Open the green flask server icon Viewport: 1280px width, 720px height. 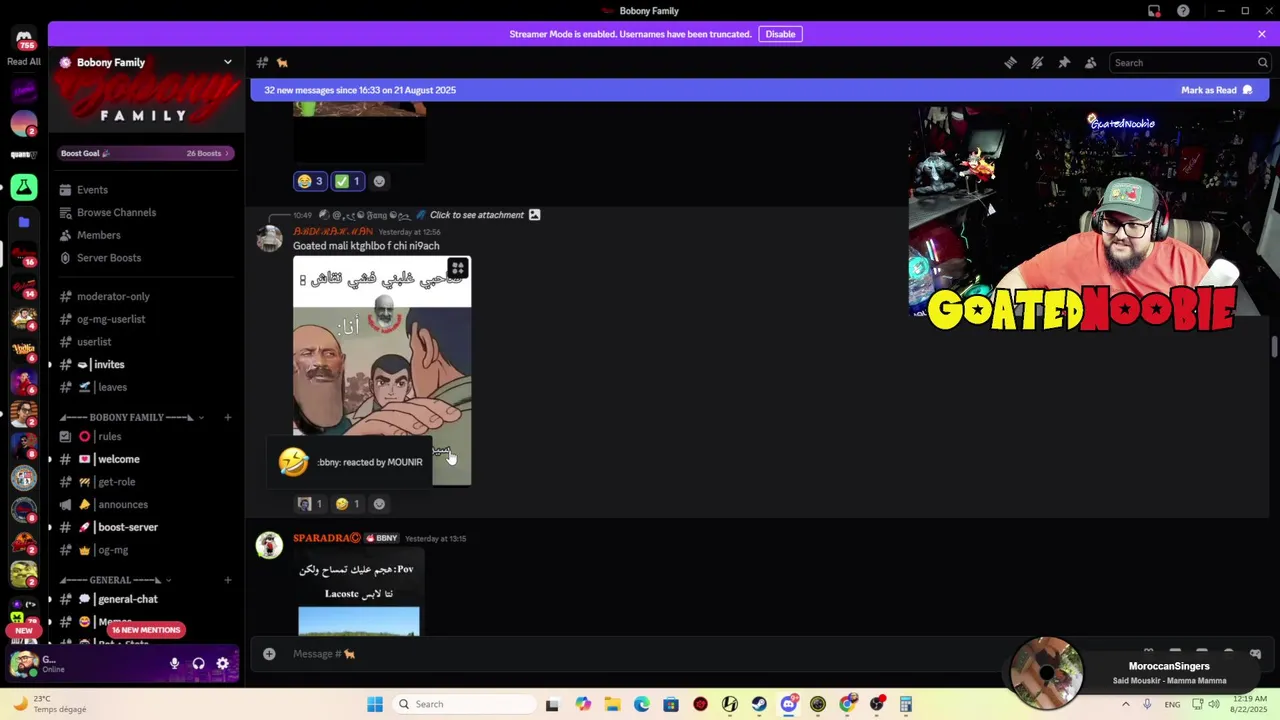(x=24, y=187)
